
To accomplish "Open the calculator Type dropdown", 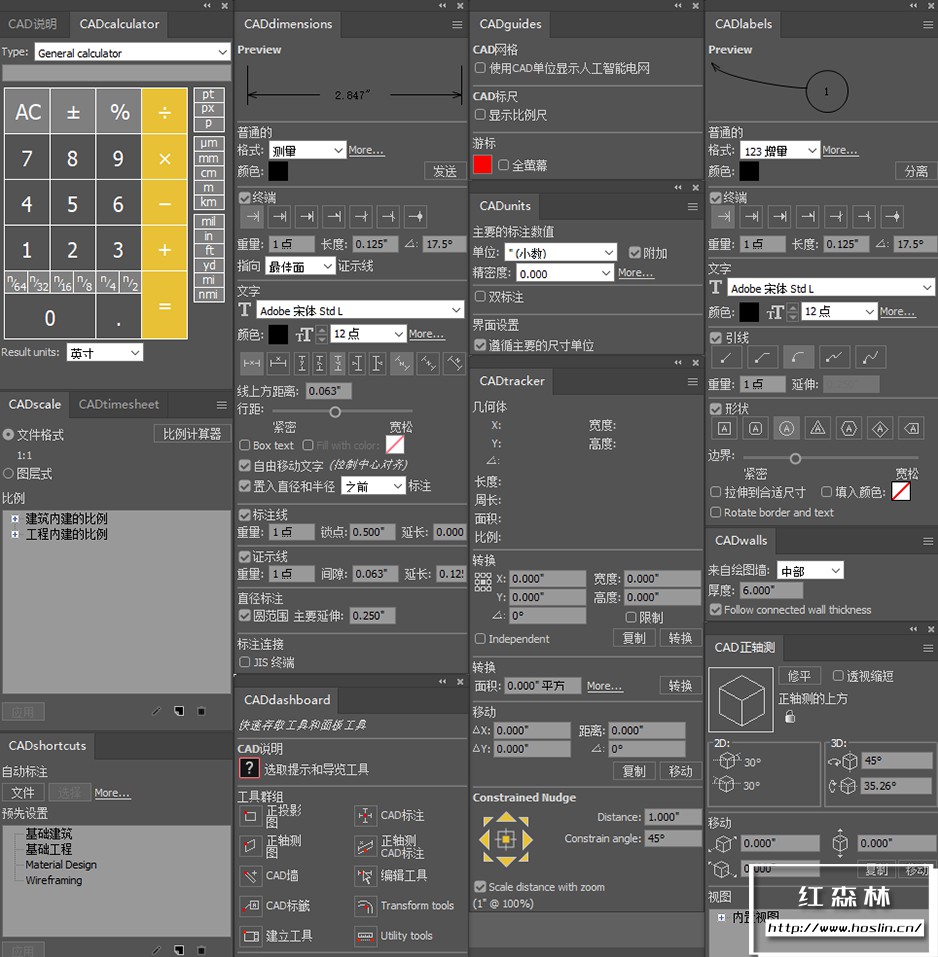I will click(x=132, y=52).
